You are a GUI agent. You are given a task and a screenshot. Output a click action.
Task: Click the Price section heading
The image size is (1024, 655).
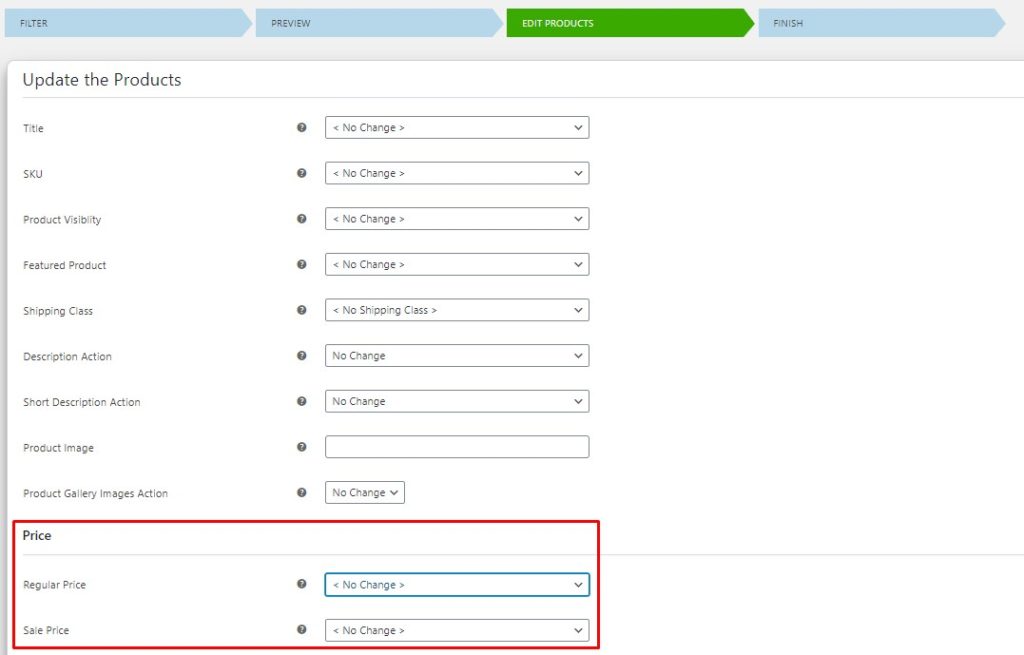(37, 535)
